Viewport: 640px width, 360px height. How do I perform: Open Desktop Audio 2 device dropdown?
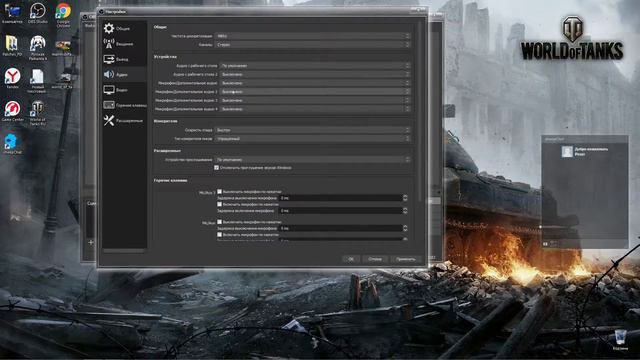click(315, 74)
